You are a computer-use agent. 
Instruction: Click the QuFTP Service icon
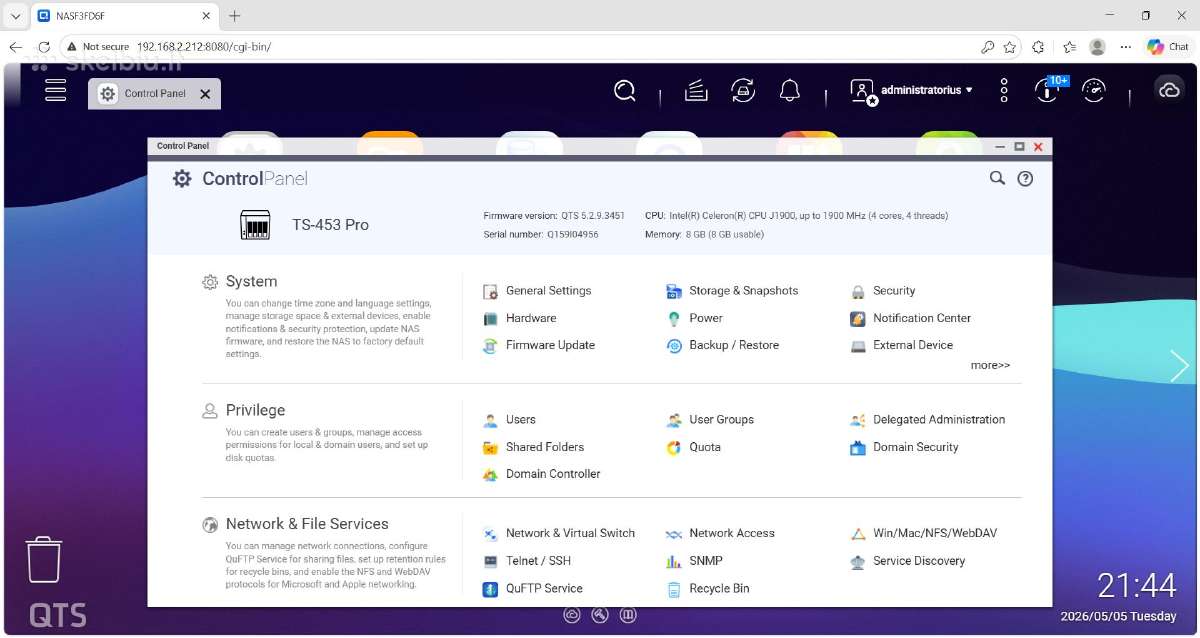point(491,589)
